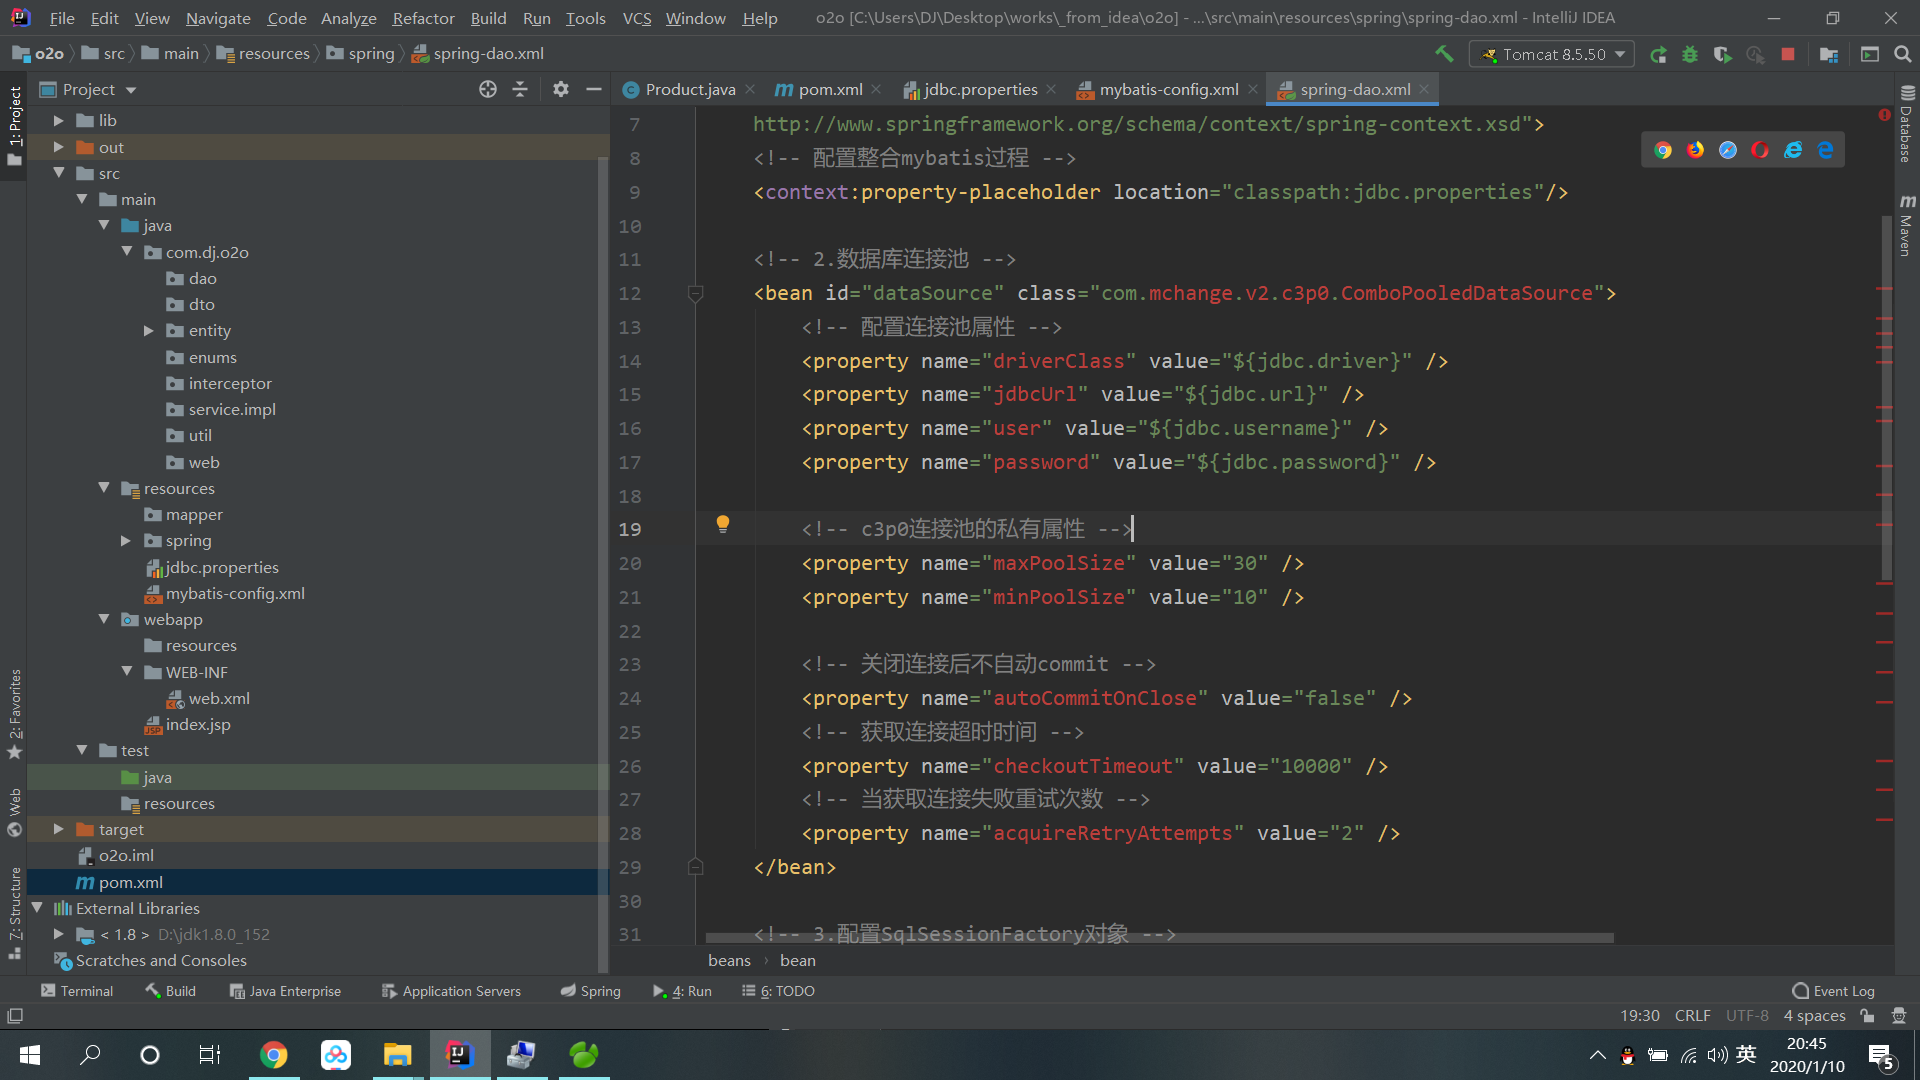Open Windows Start menu
The image size is (1920, 1080).
click(30, 1055)
